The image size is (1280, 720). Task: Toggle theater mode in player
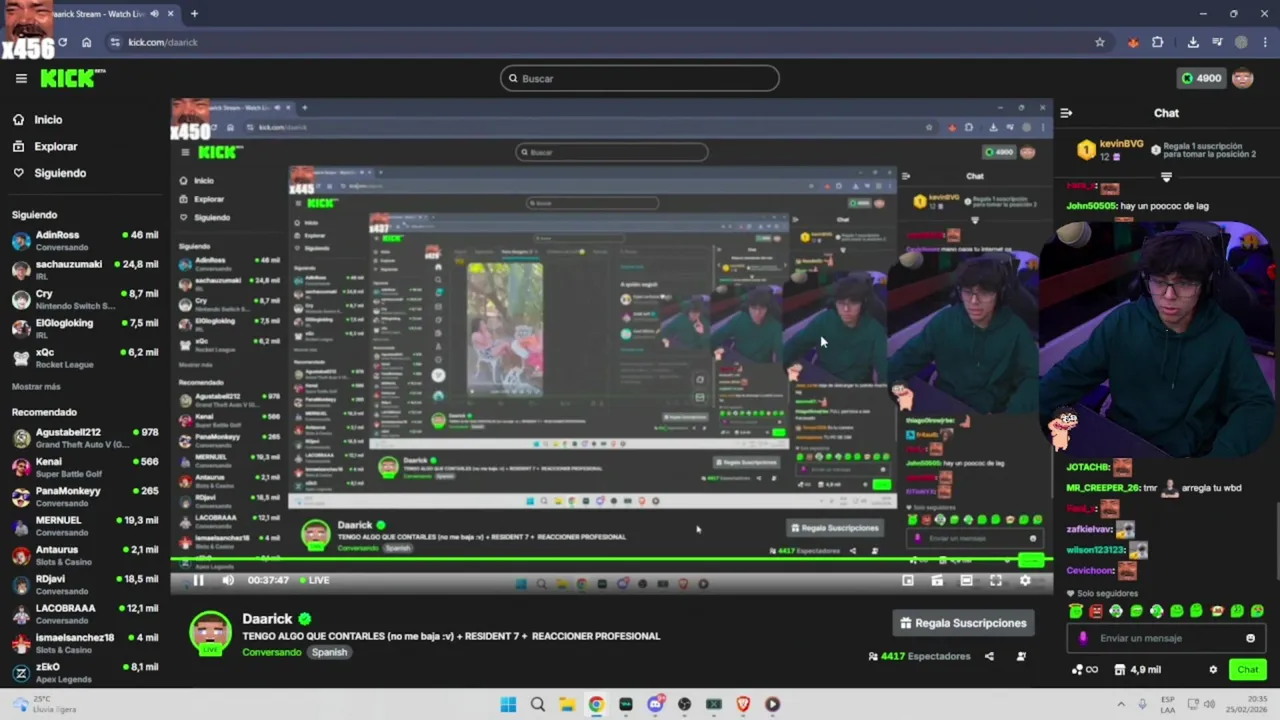point(966,580)
